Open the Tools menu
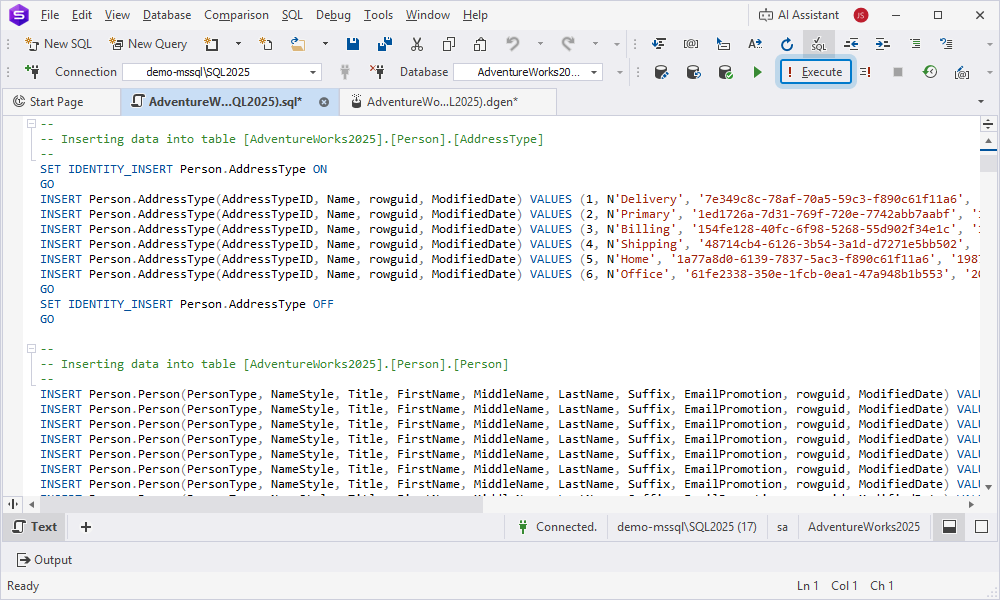Viewport: 1000px width, 600px height. tap(378, 15)
